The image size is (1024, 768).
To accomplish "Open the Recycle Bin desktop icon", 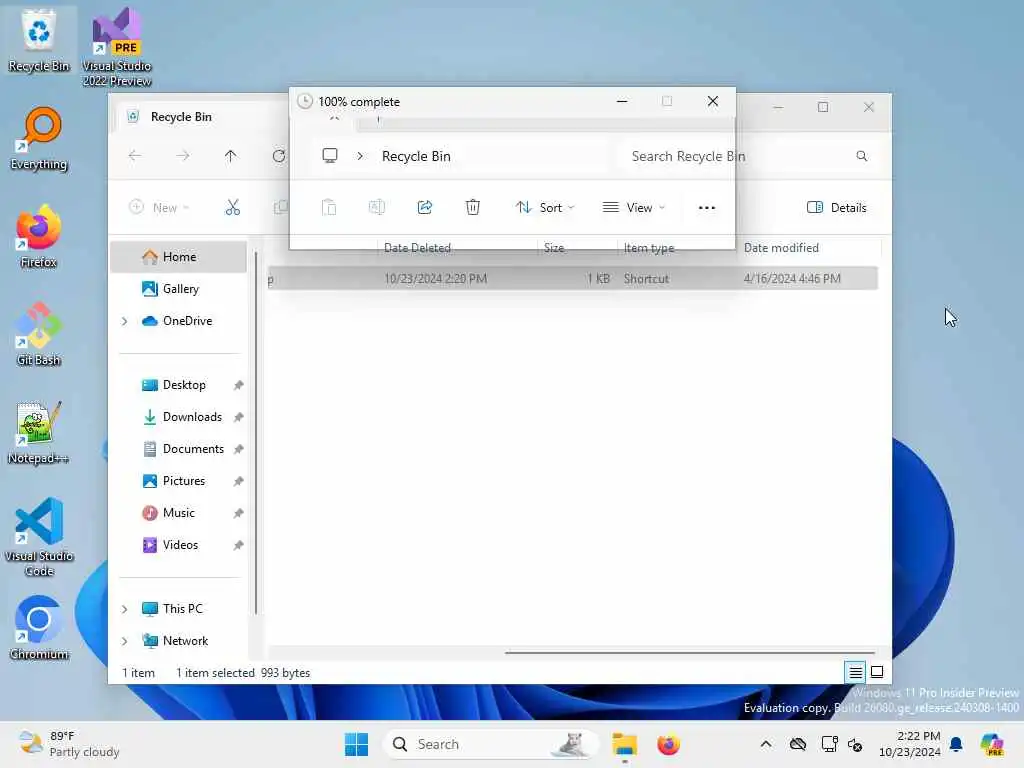I will tap(39, 40).
